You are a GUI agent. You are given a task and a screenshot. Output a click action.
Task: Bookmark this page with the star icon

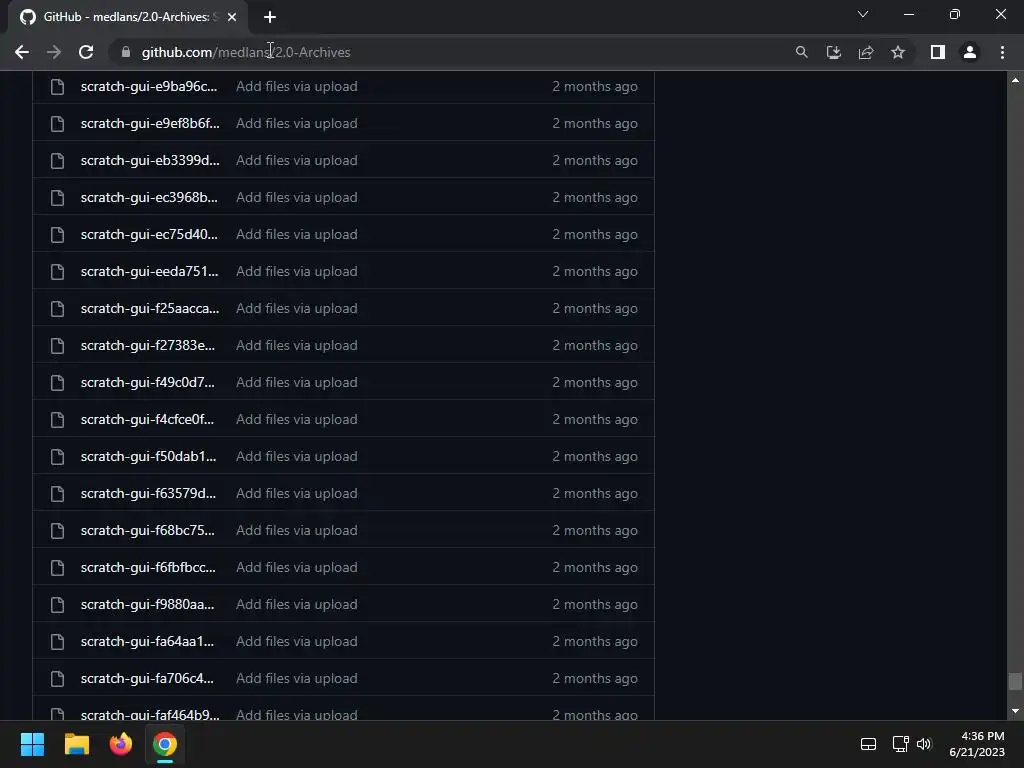tap(898, 52)
